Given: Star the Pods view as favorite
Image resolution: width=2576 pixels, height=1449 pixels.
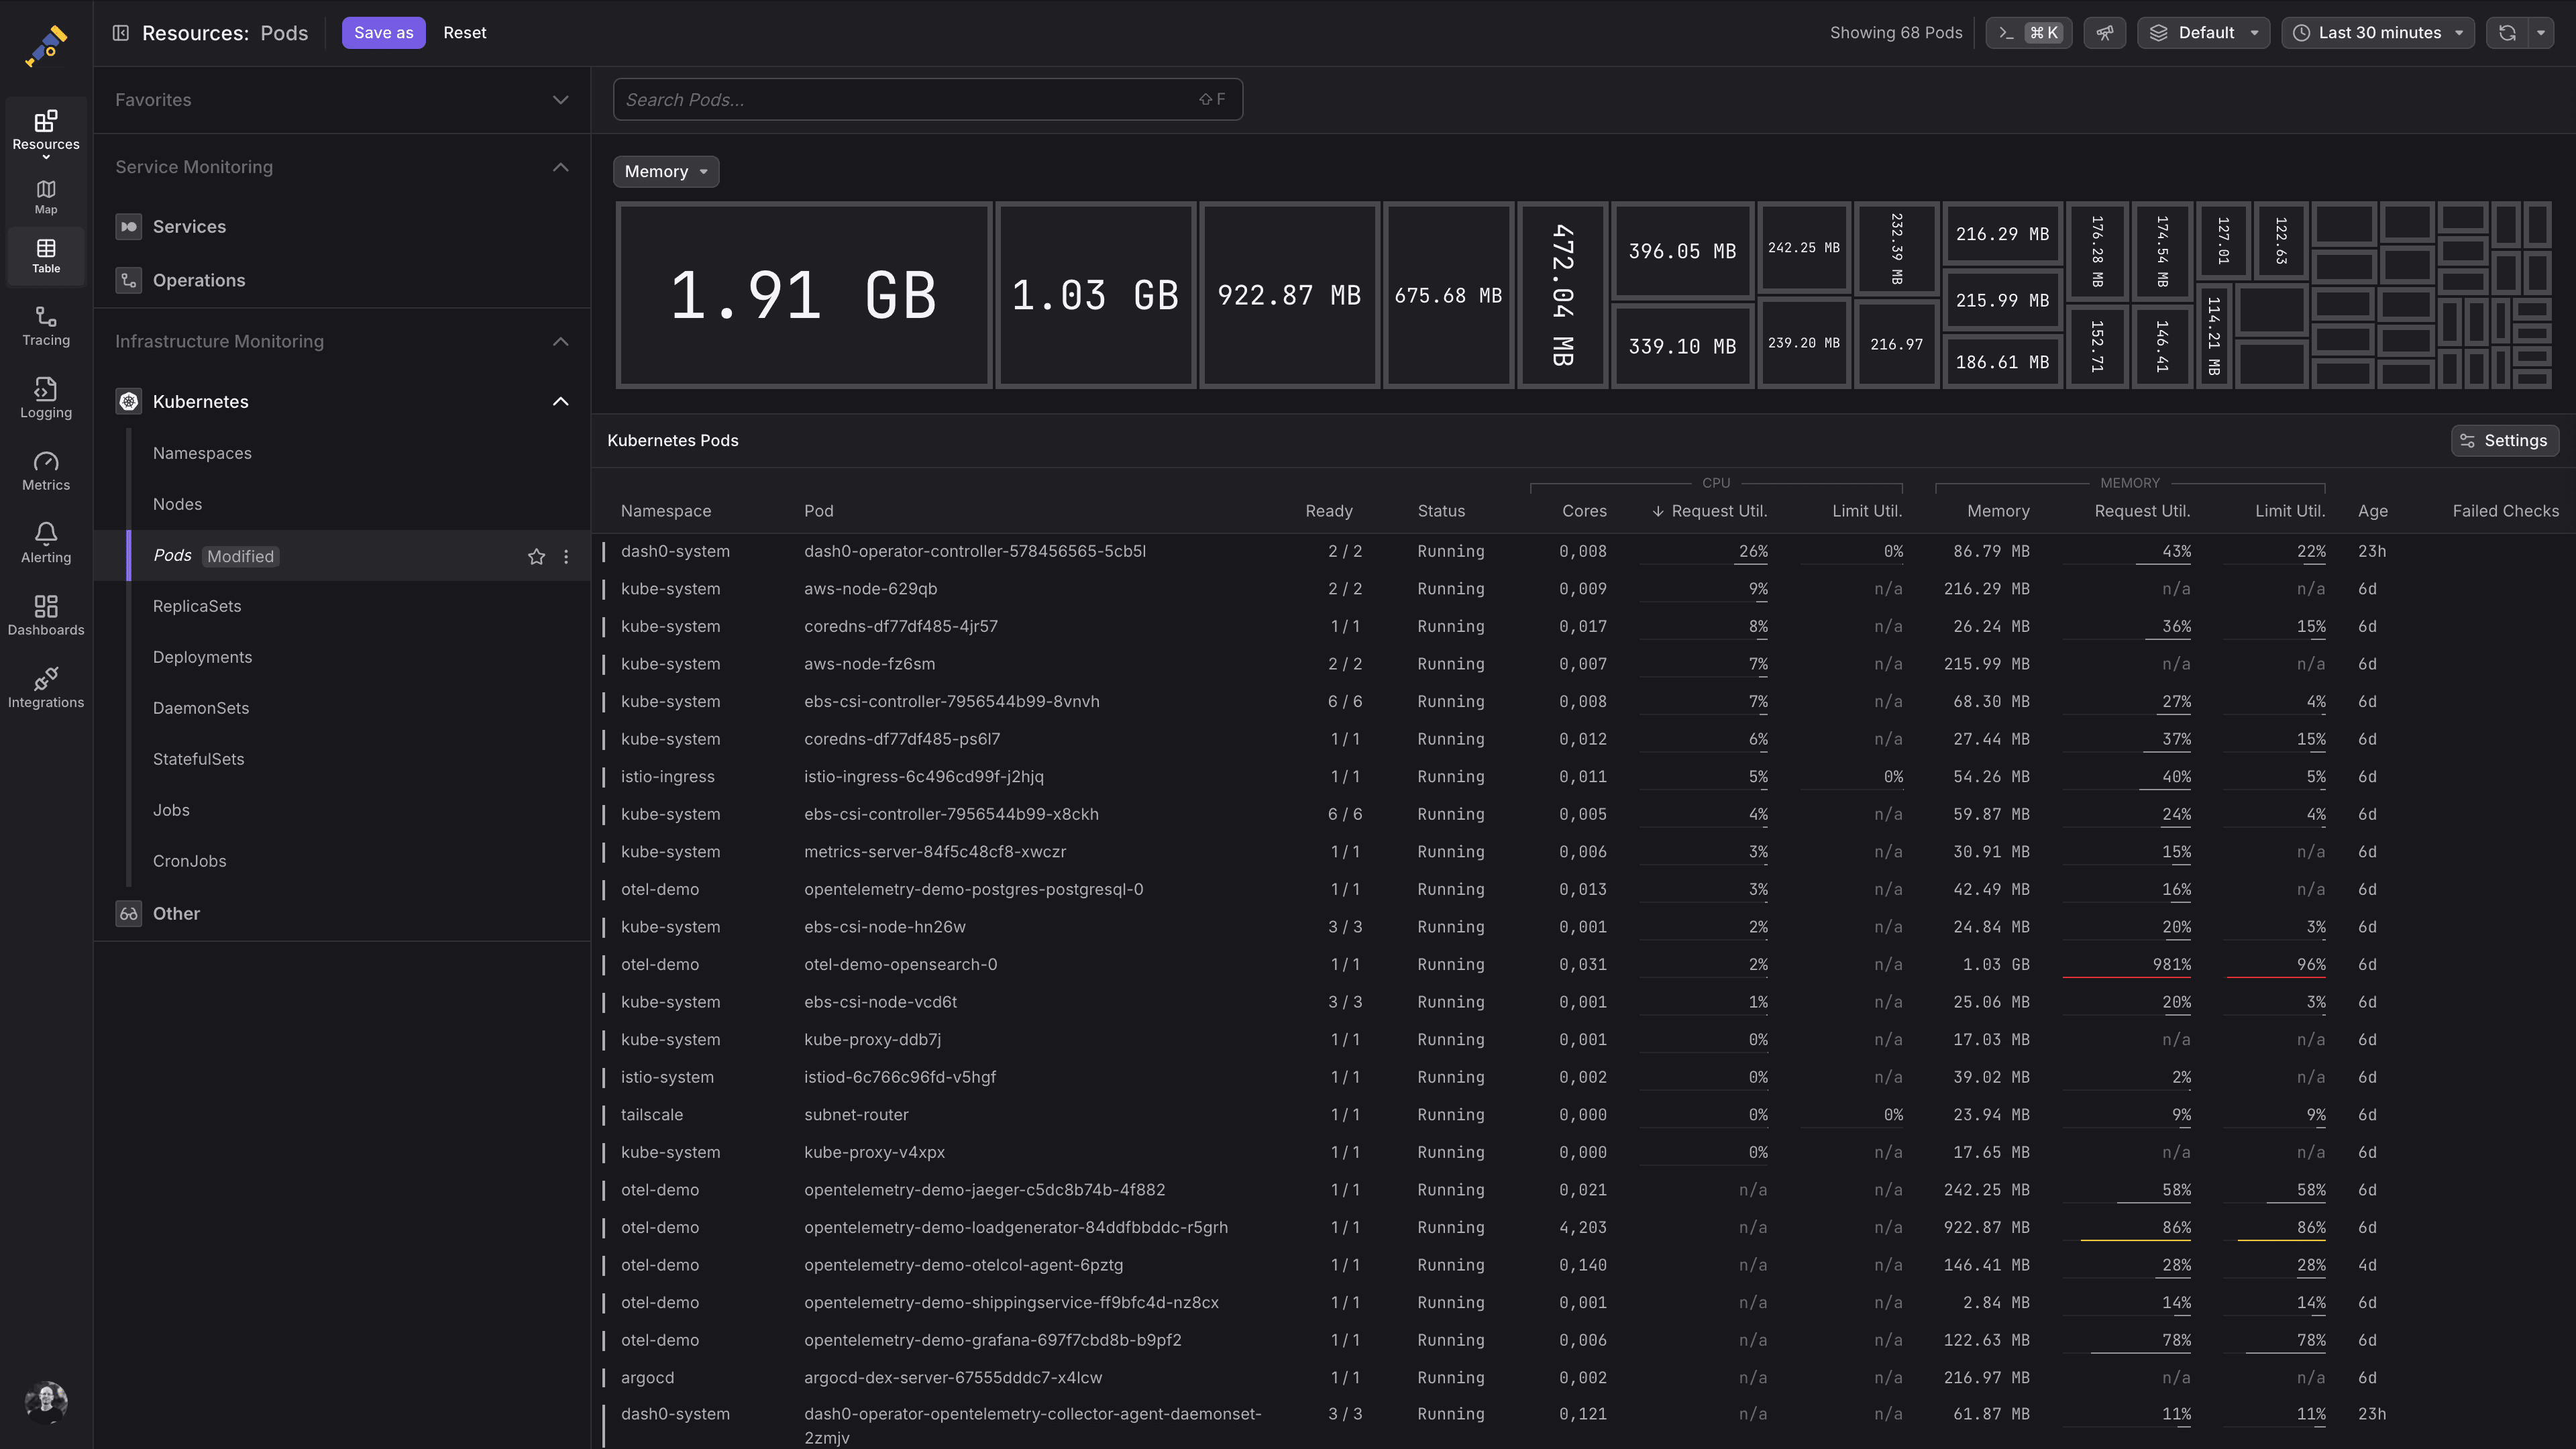Looking at the screenshot, I should pos(536,556).
